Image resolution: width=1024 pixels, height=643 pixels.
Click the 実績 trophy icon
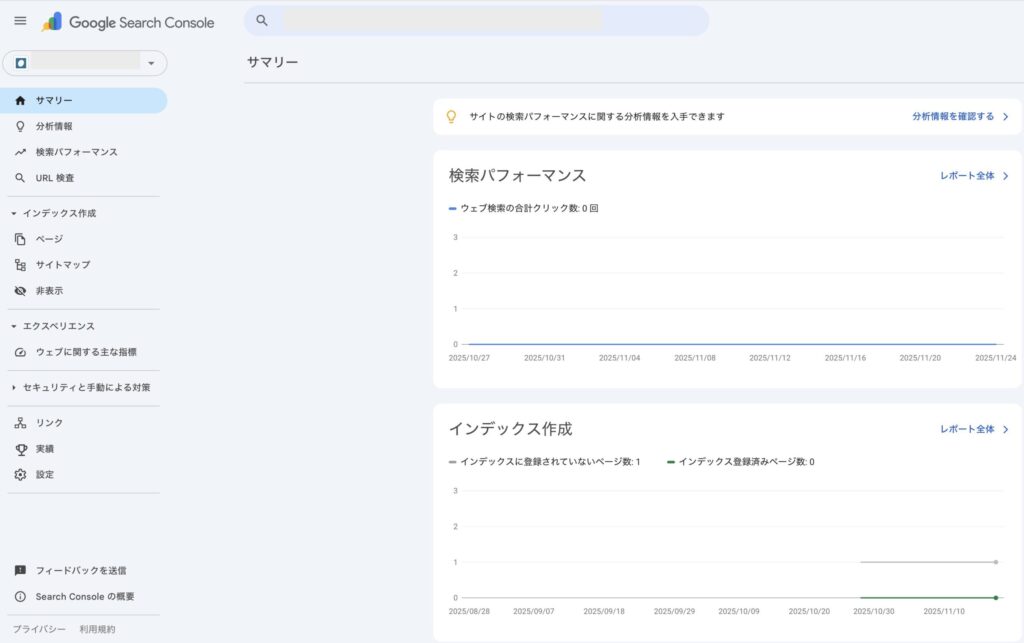[x=20, y=449]
